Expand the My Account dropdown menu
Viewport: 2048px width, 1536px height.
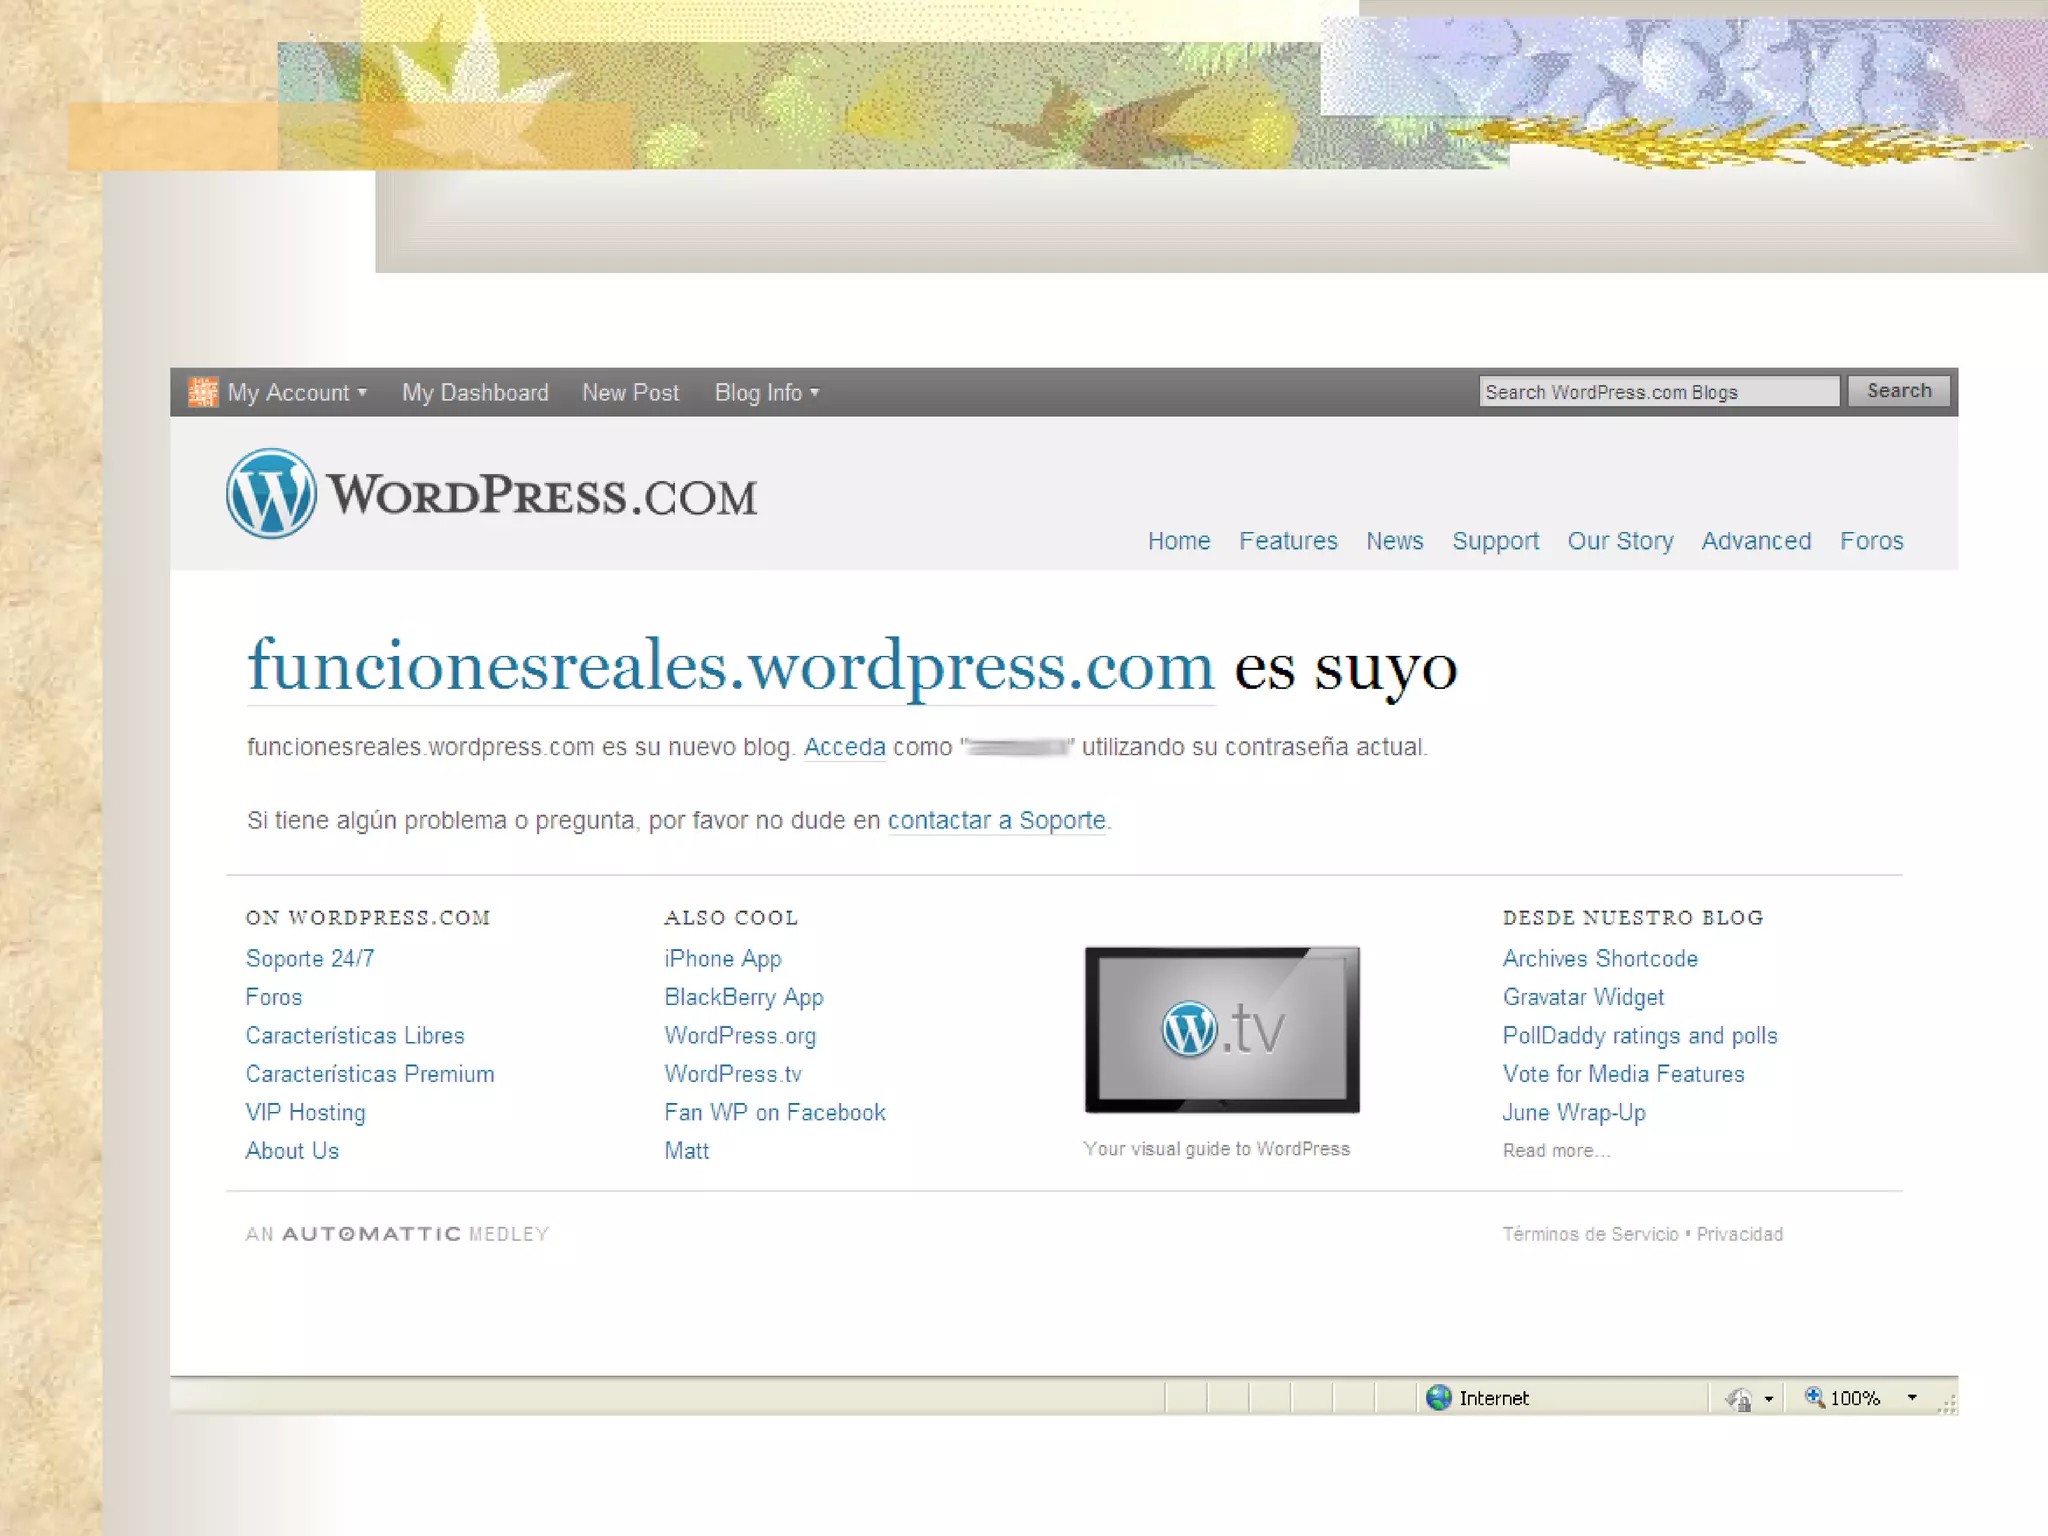tap(298, 393)
